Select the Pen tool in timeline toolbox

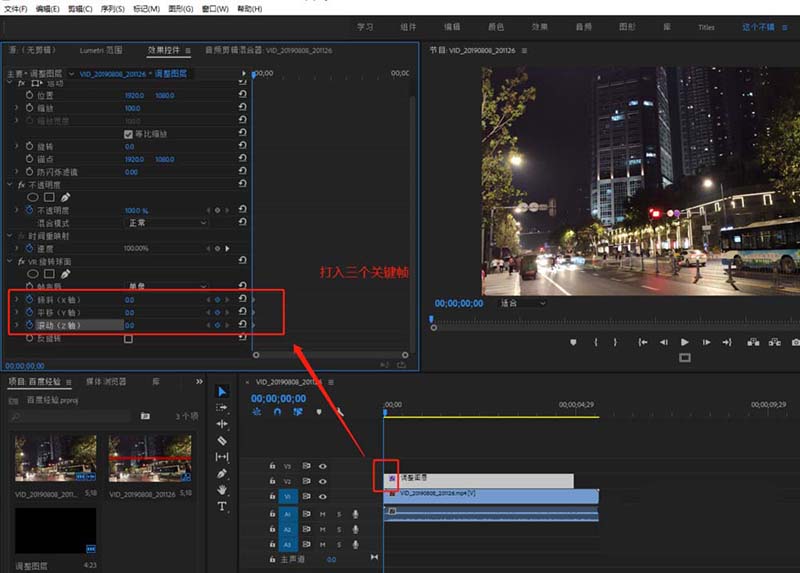222,473
